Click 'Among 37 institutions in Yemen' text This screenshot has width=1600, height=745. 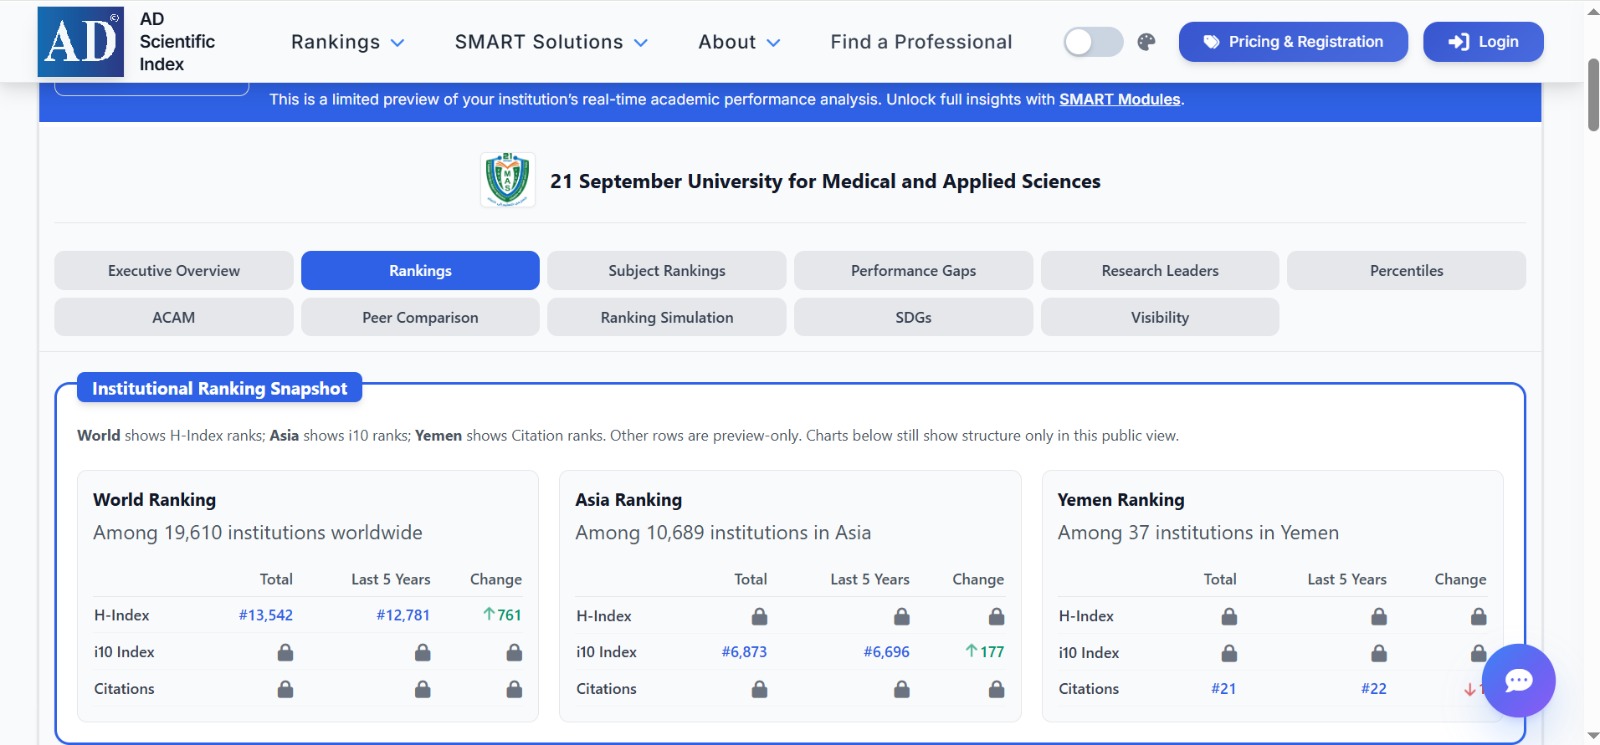point(1198,533)
